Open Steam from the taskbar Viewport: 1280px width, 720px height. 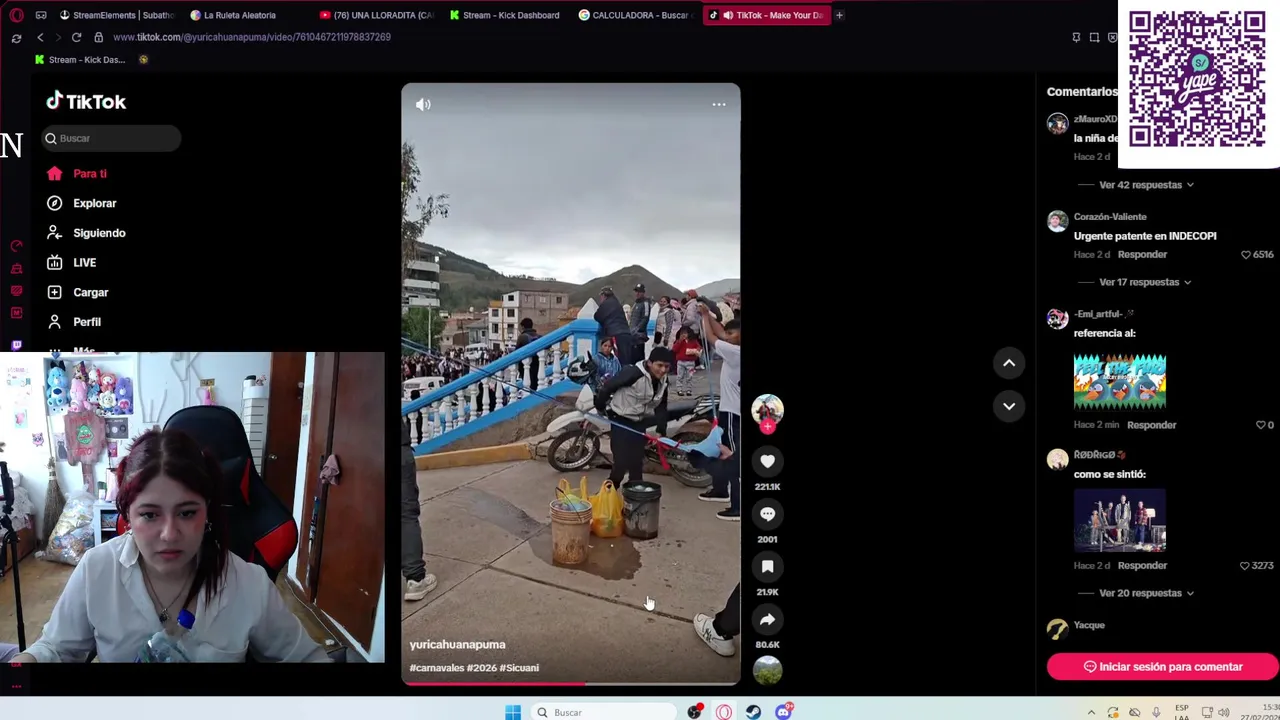(753, 712)
